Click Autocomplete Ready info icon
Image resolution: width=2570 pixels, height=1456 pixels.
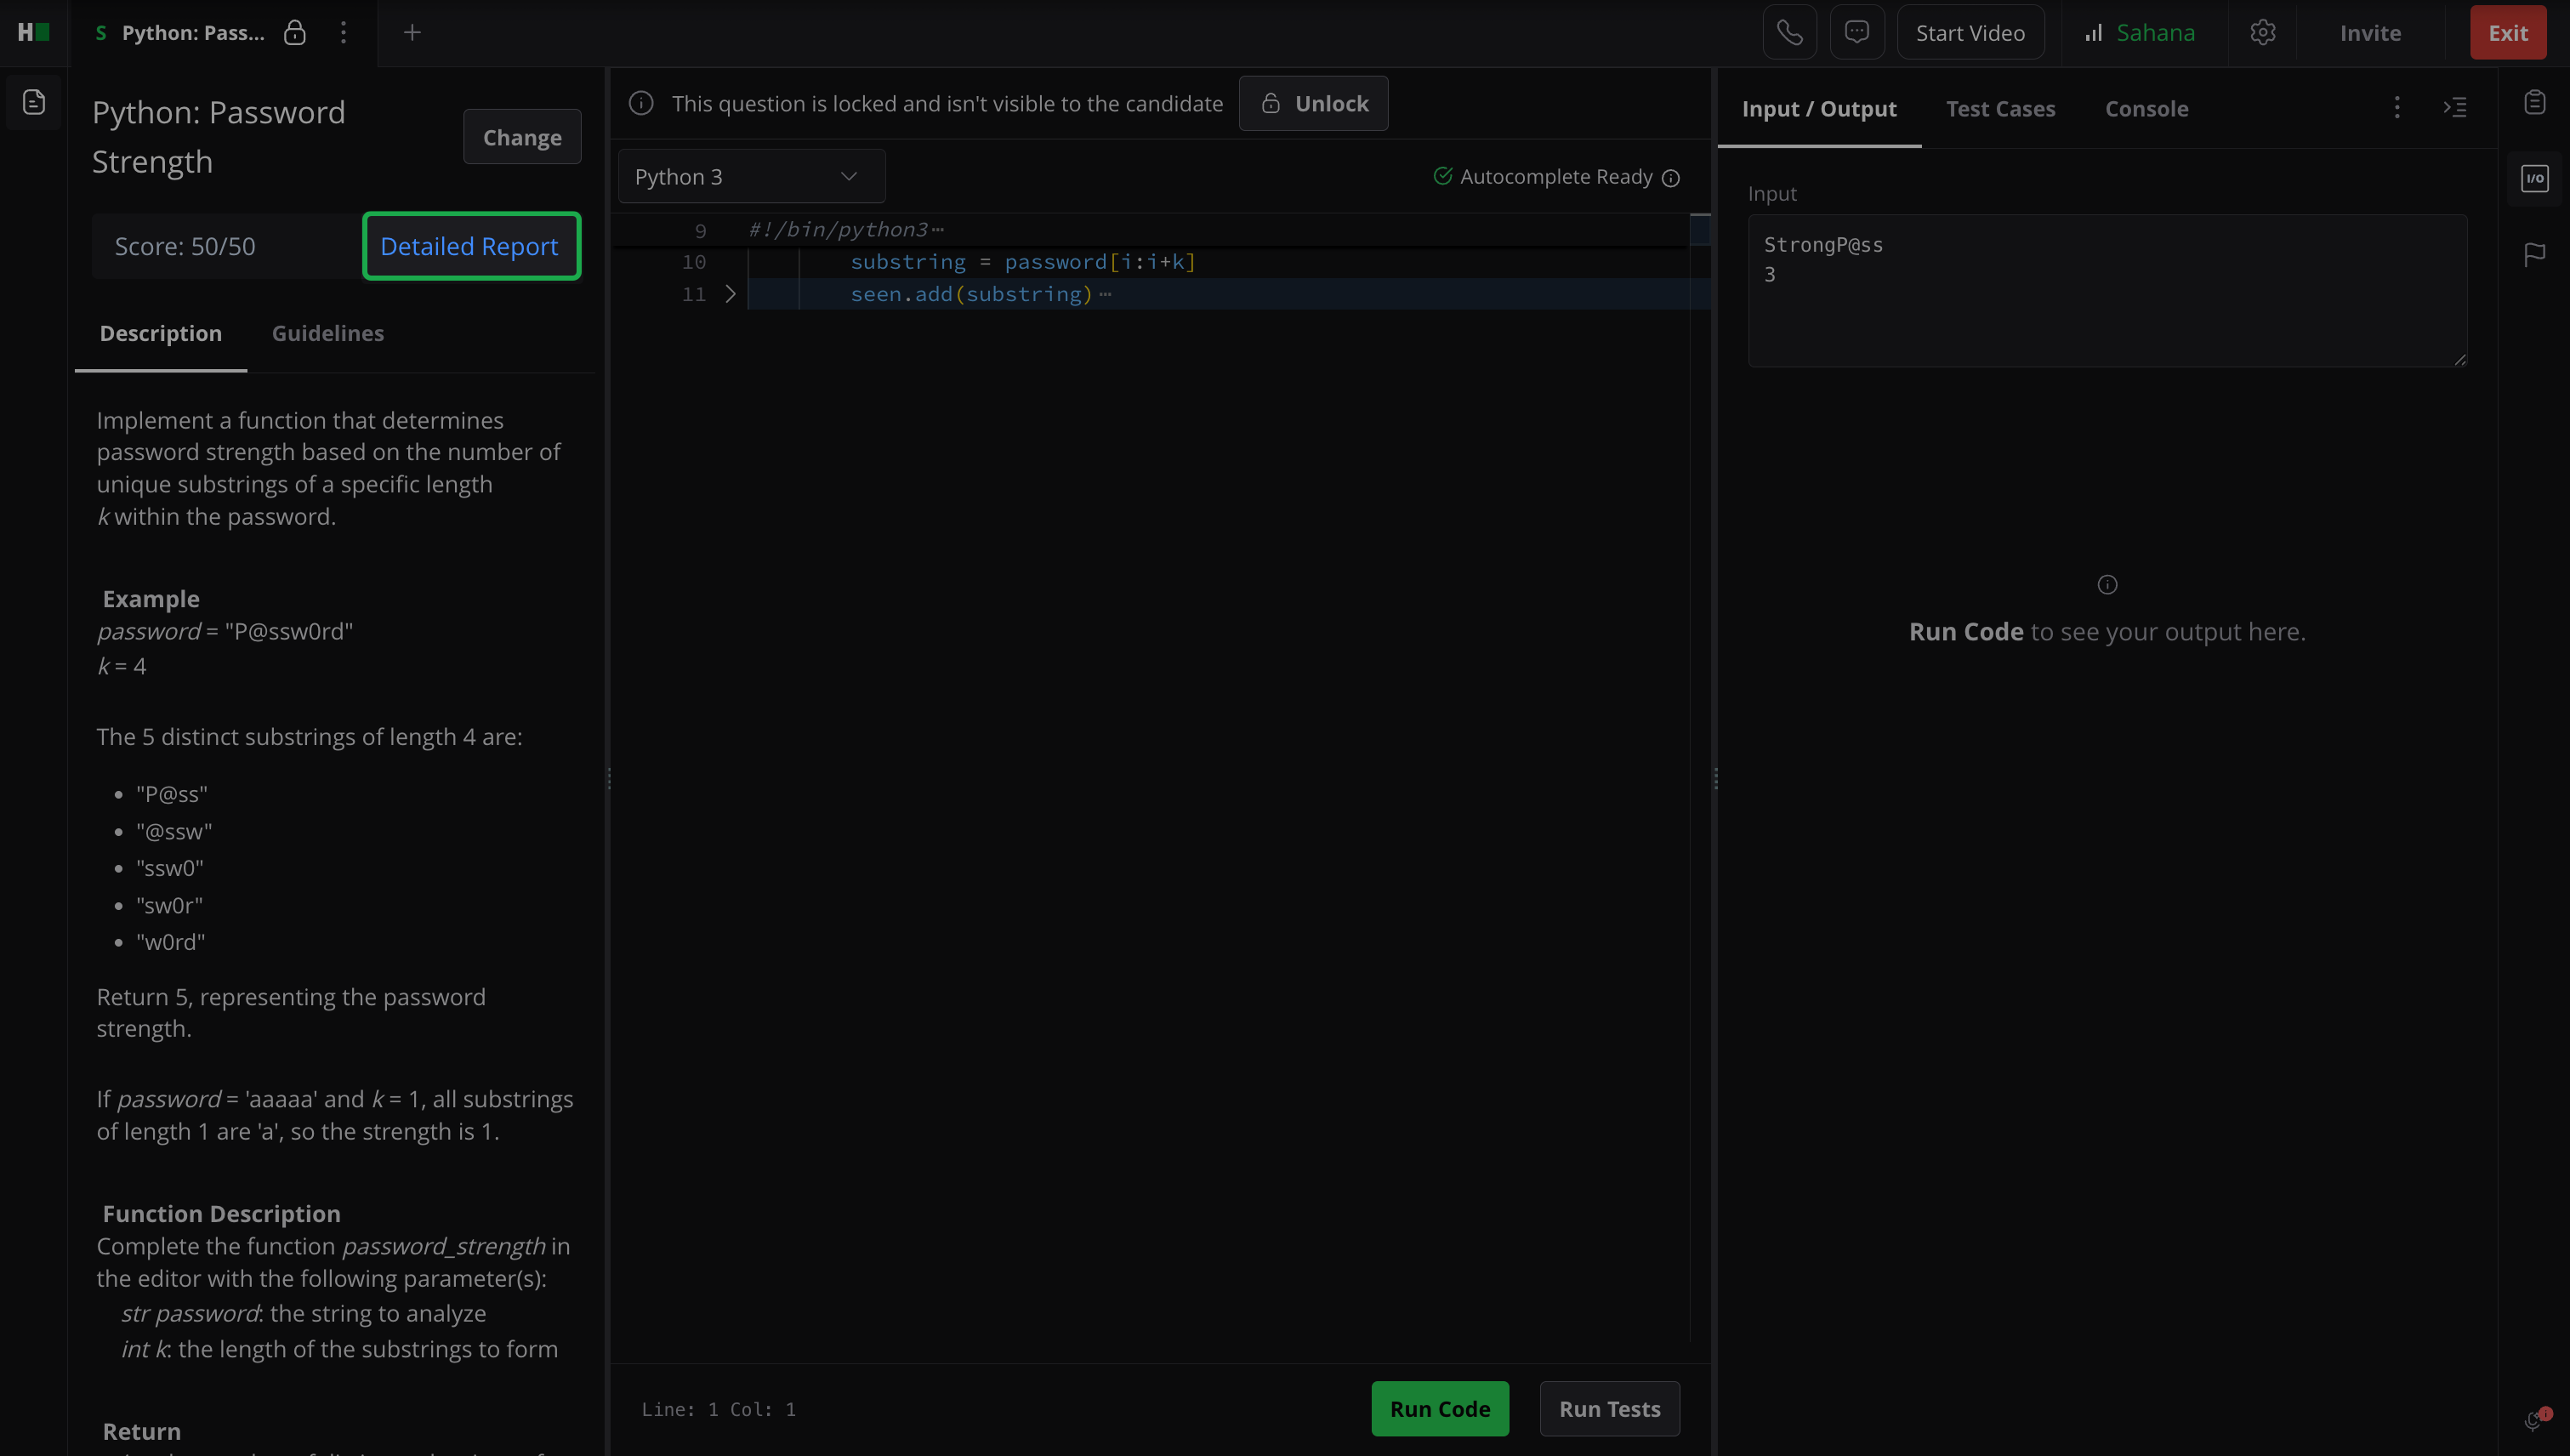[x=1671, y=178]
